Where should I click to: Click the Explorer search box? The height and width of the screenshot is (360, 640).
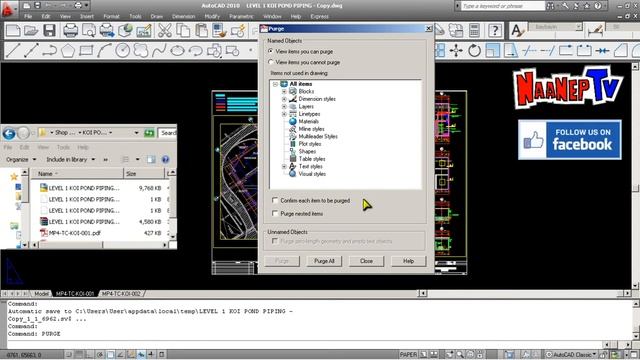point(167,133)
